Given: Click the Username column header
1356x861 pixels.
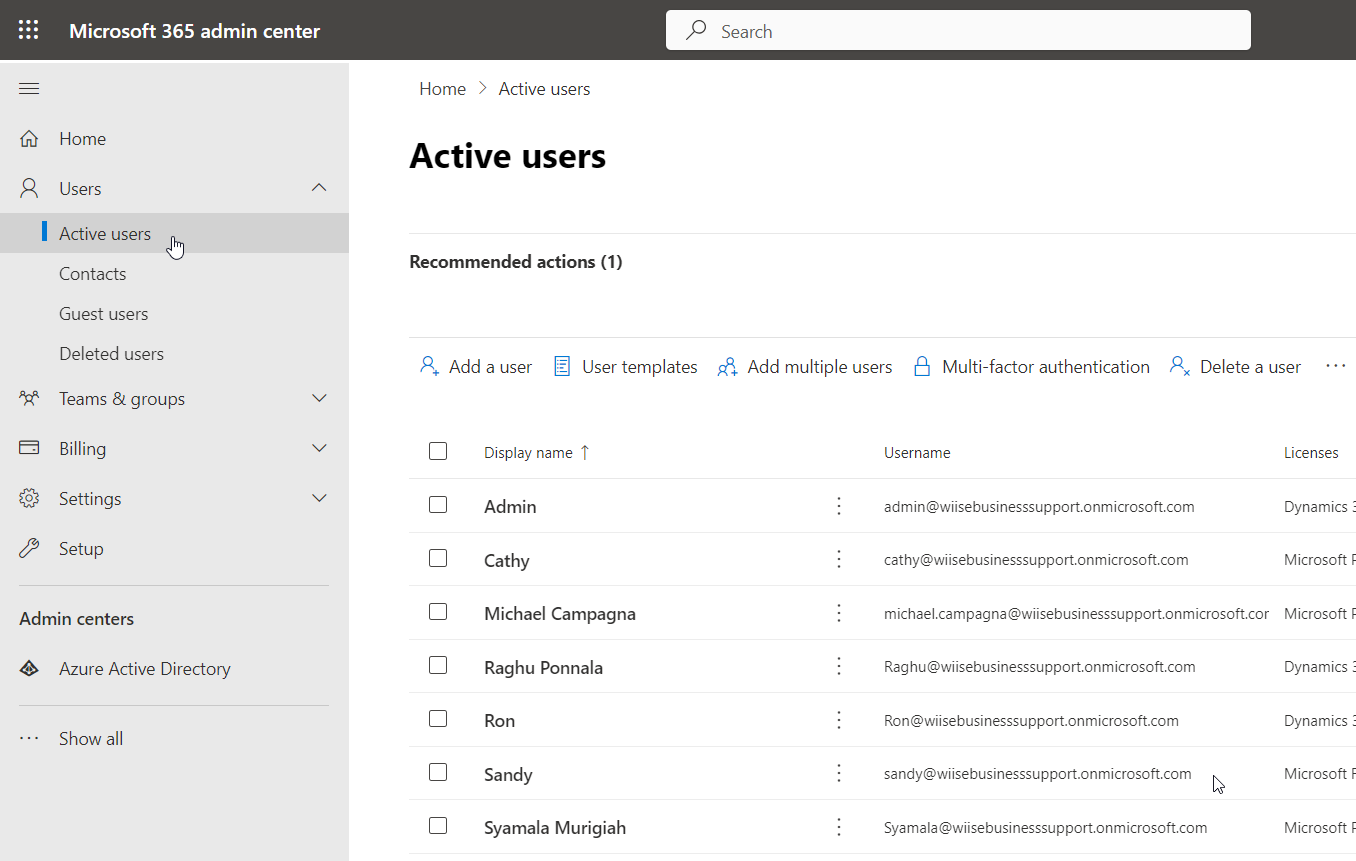Looking at the screenshot, I should coord(917,453).
